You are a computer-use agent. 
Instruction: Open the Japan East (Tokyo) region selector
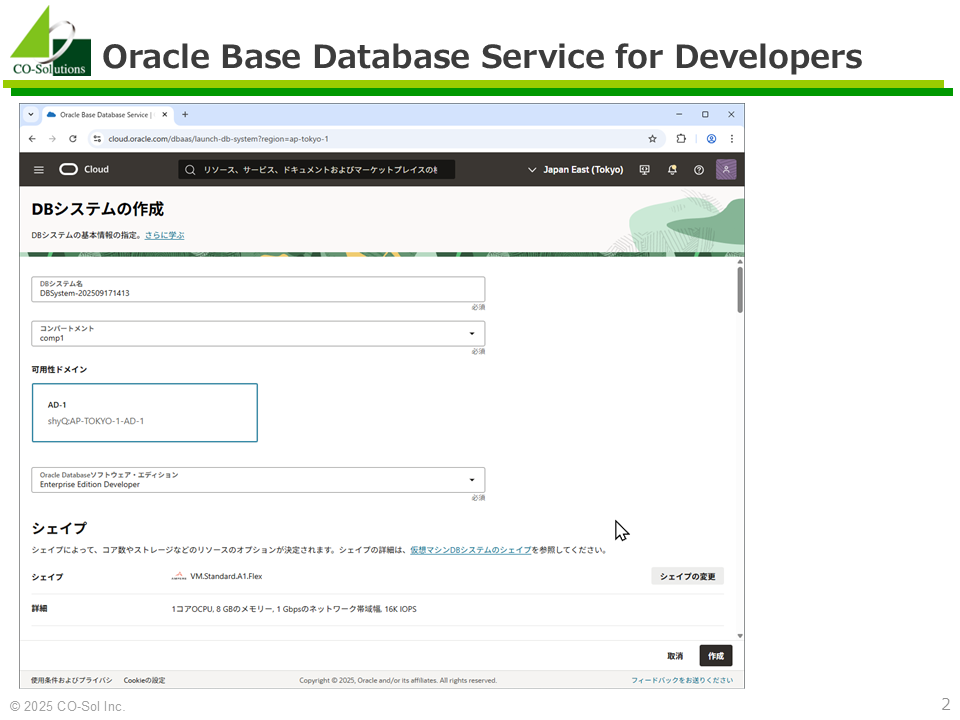[576, 170]
